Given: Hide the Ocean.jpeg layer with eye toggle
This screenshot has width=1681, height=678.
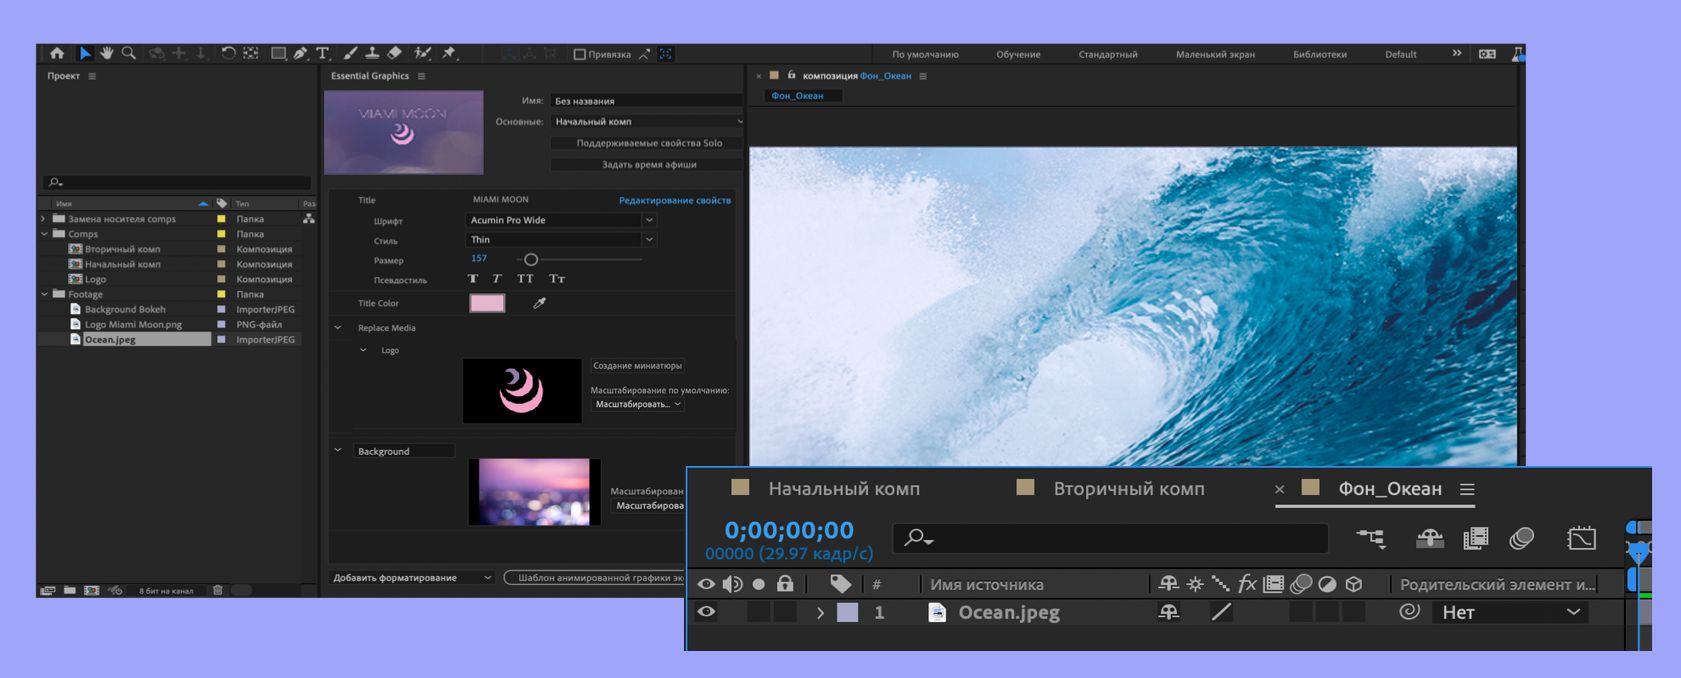Looking at the screenshot, I should coord(706,612).
